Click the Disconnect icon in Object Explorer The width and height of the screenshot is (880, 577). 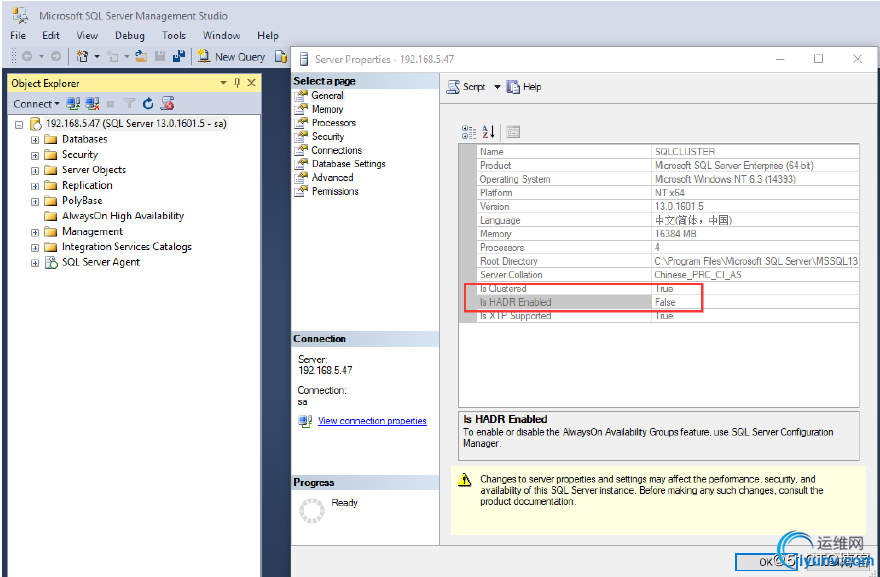click(x=92, y=103)
